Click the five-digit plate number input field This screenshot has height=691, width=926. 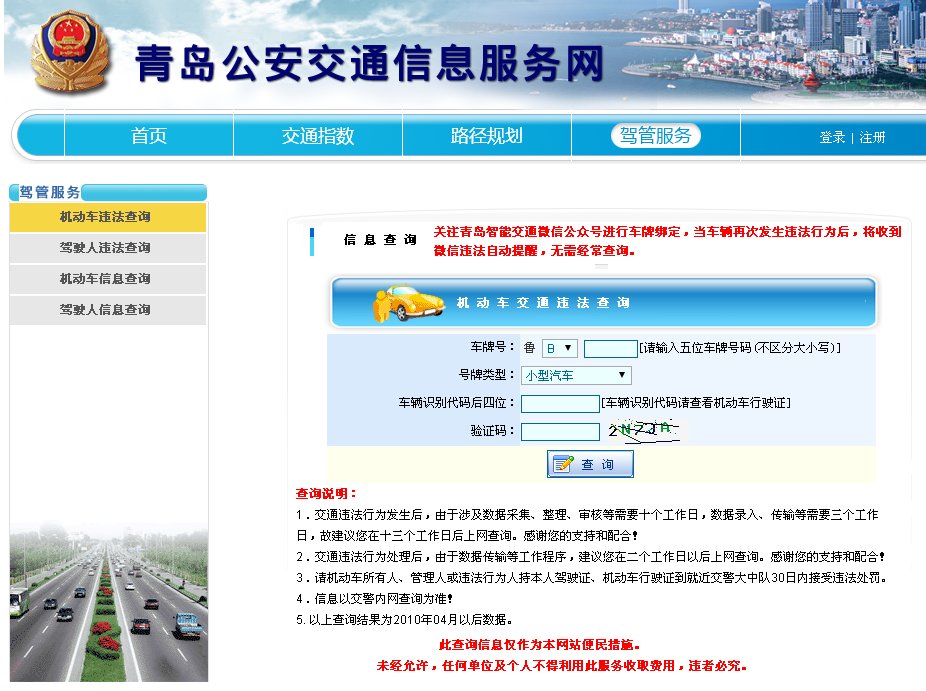pyautogui.click(x=610, y=348)
